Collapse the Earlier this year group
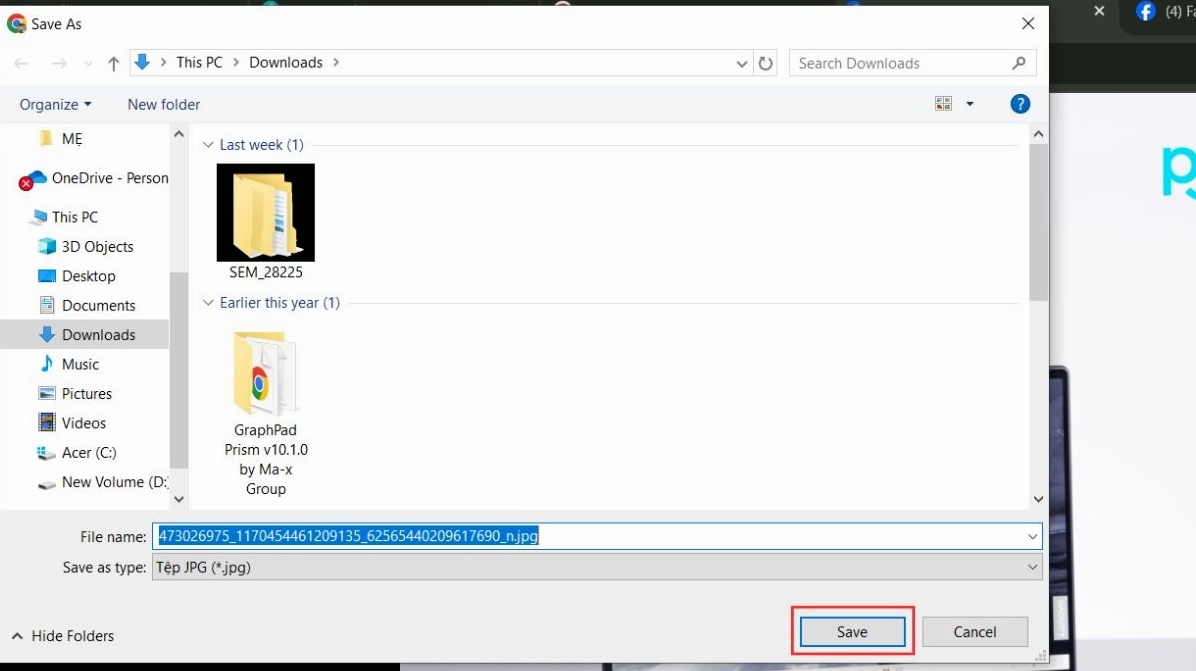The image size is (1196, 671). pos(208,303)
